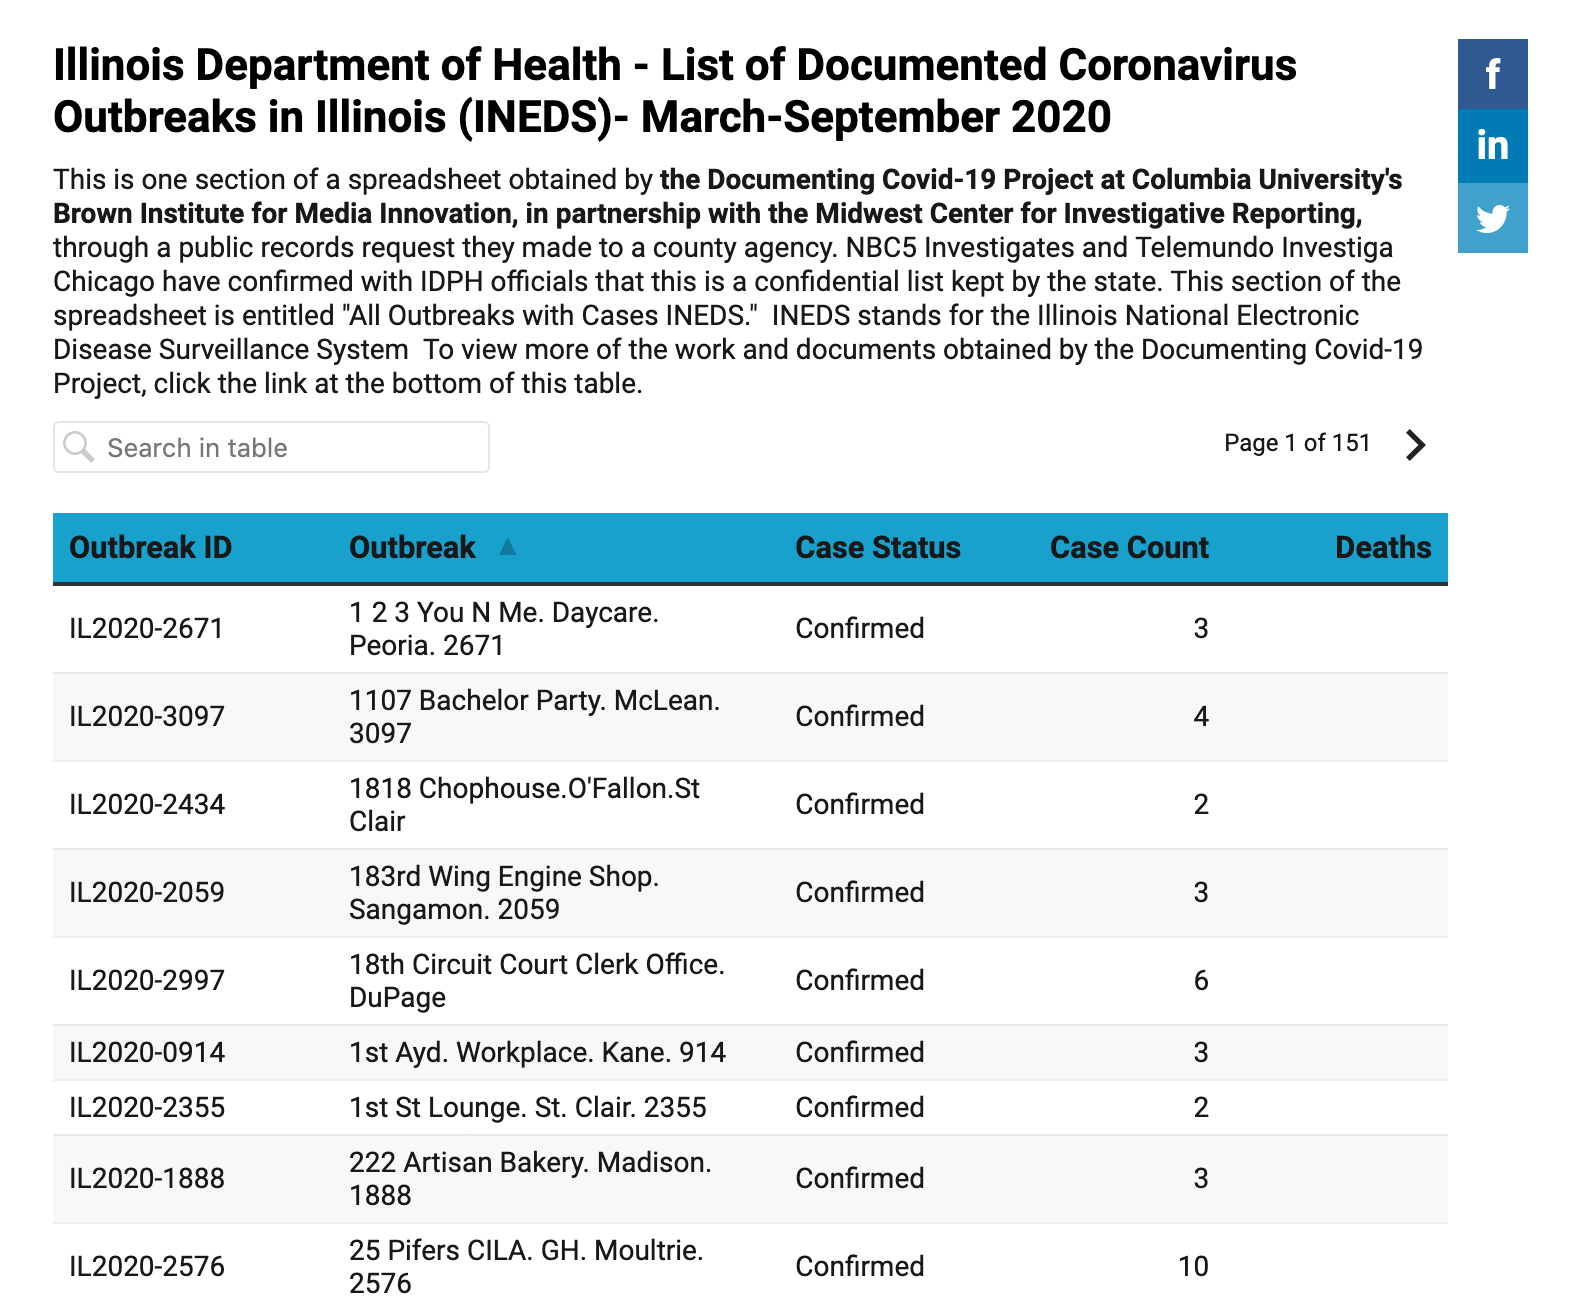Image resolution: width=1580 pixels, height=1304 pixels.
Task: Click 25 Pifers CILA GH Moultrie cell
Action: coord(526,1266)
